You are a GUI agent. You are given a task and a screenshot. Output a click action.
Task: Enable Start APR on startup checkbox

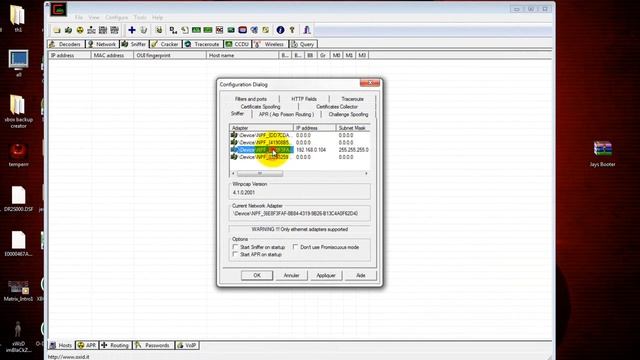pos(235,254)
